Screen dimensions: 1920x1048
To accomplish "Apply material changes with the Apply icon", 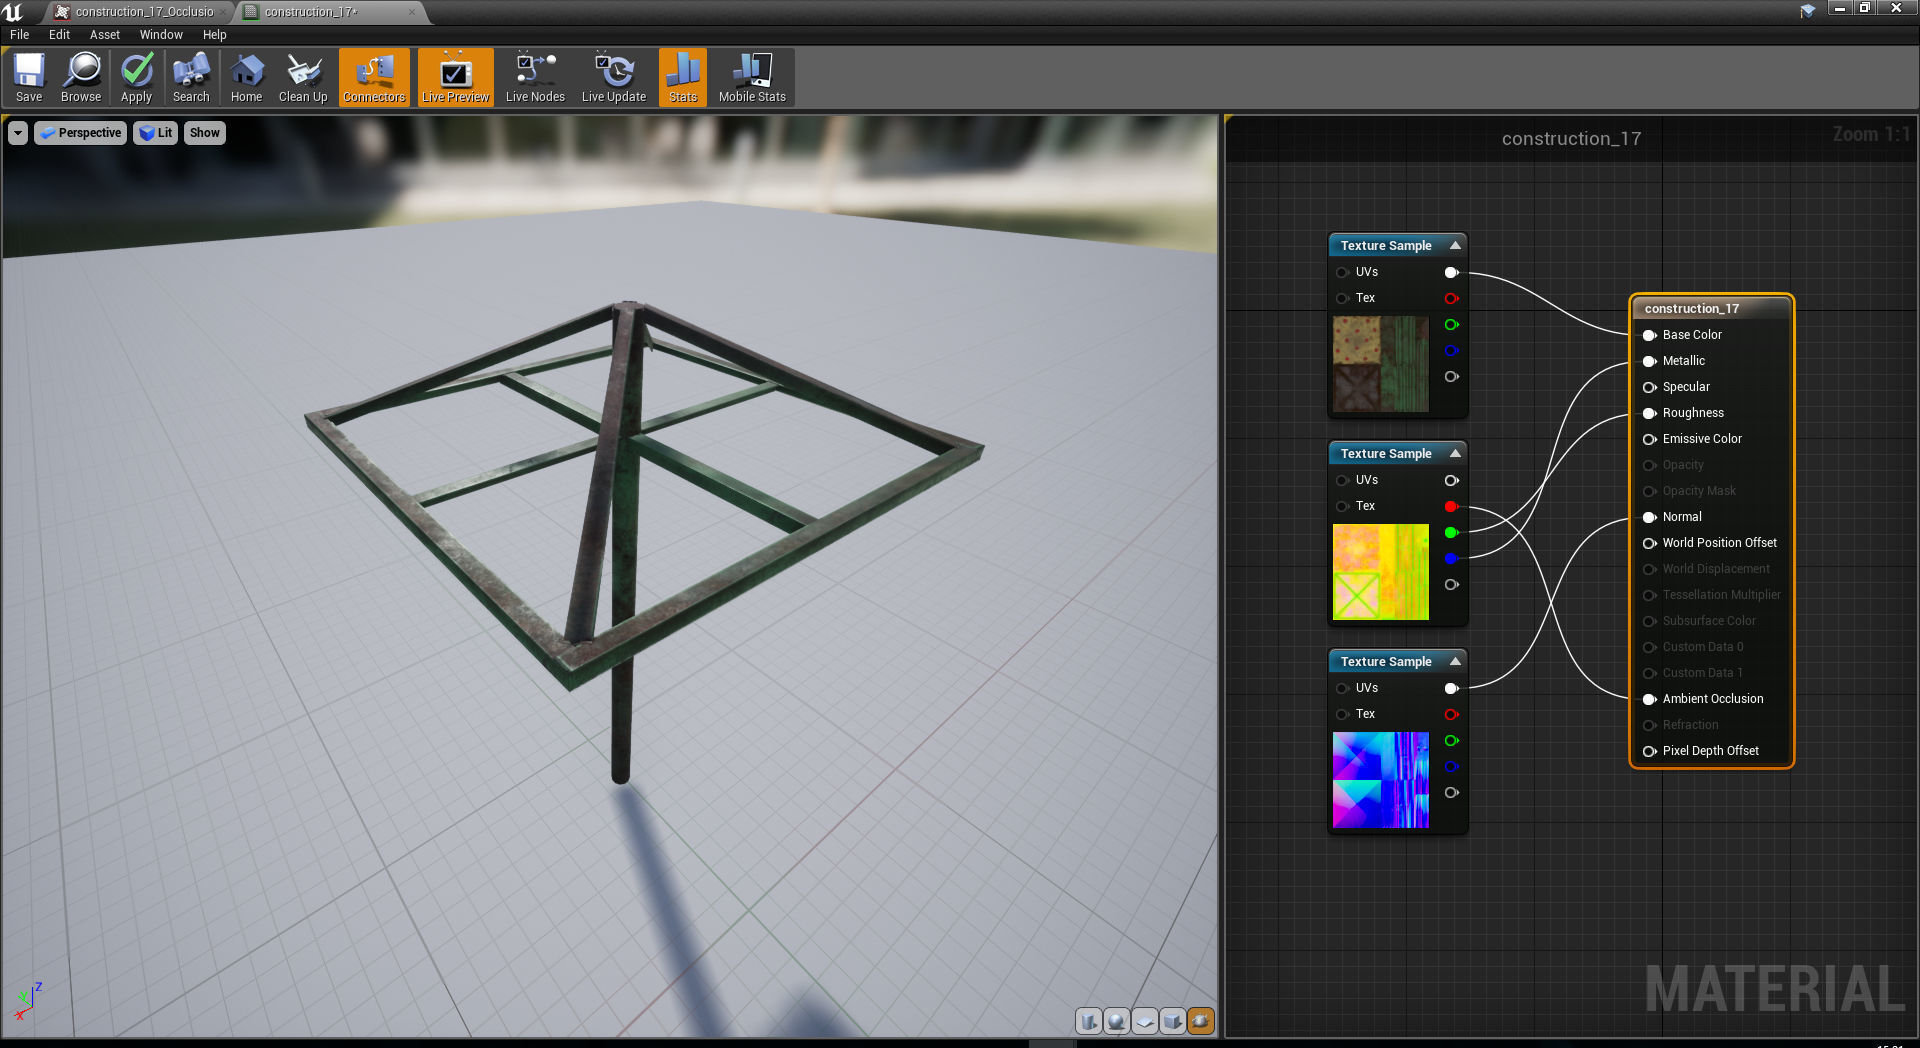I will 136,78.
